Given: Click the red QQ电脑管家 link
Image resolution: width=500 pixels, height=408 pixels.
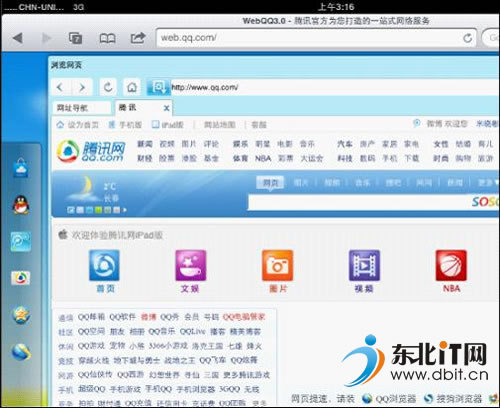Looking at the screenshot, I should pos(244,317).
